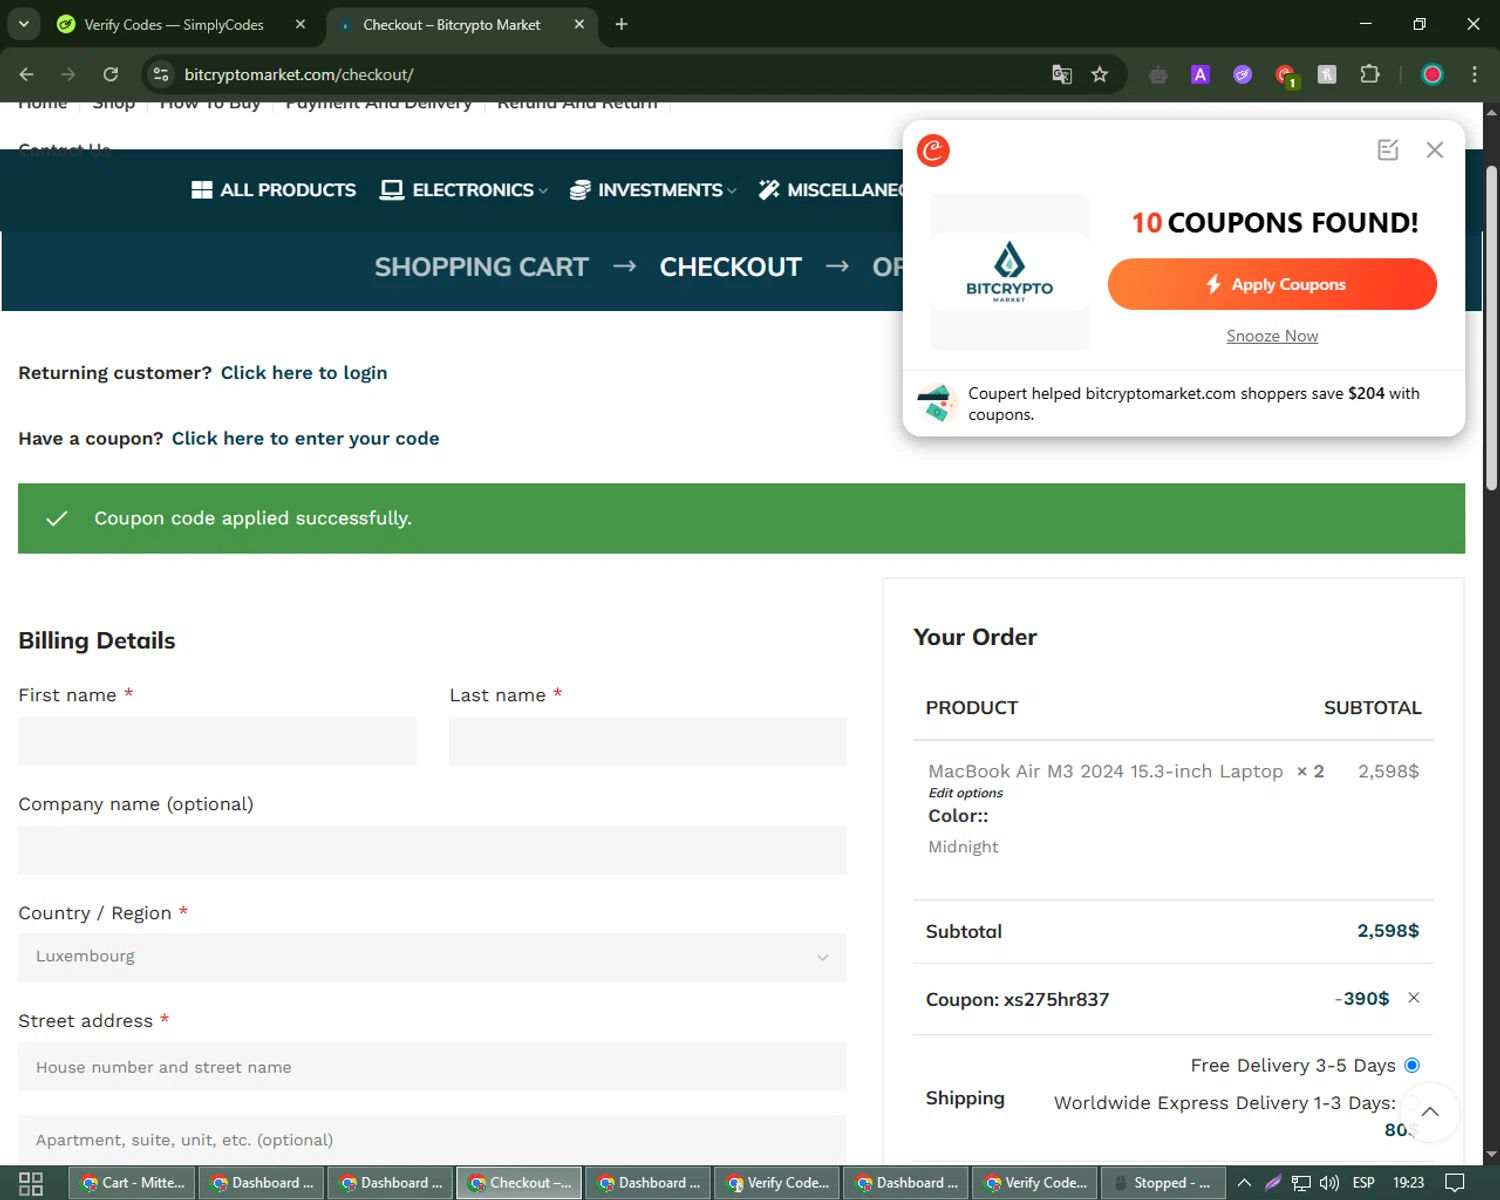This screenshot has width=1500, height=1200.
Task: Select the Checkout – Bitcrypto Market tab
Action: [x=452, y=24]
